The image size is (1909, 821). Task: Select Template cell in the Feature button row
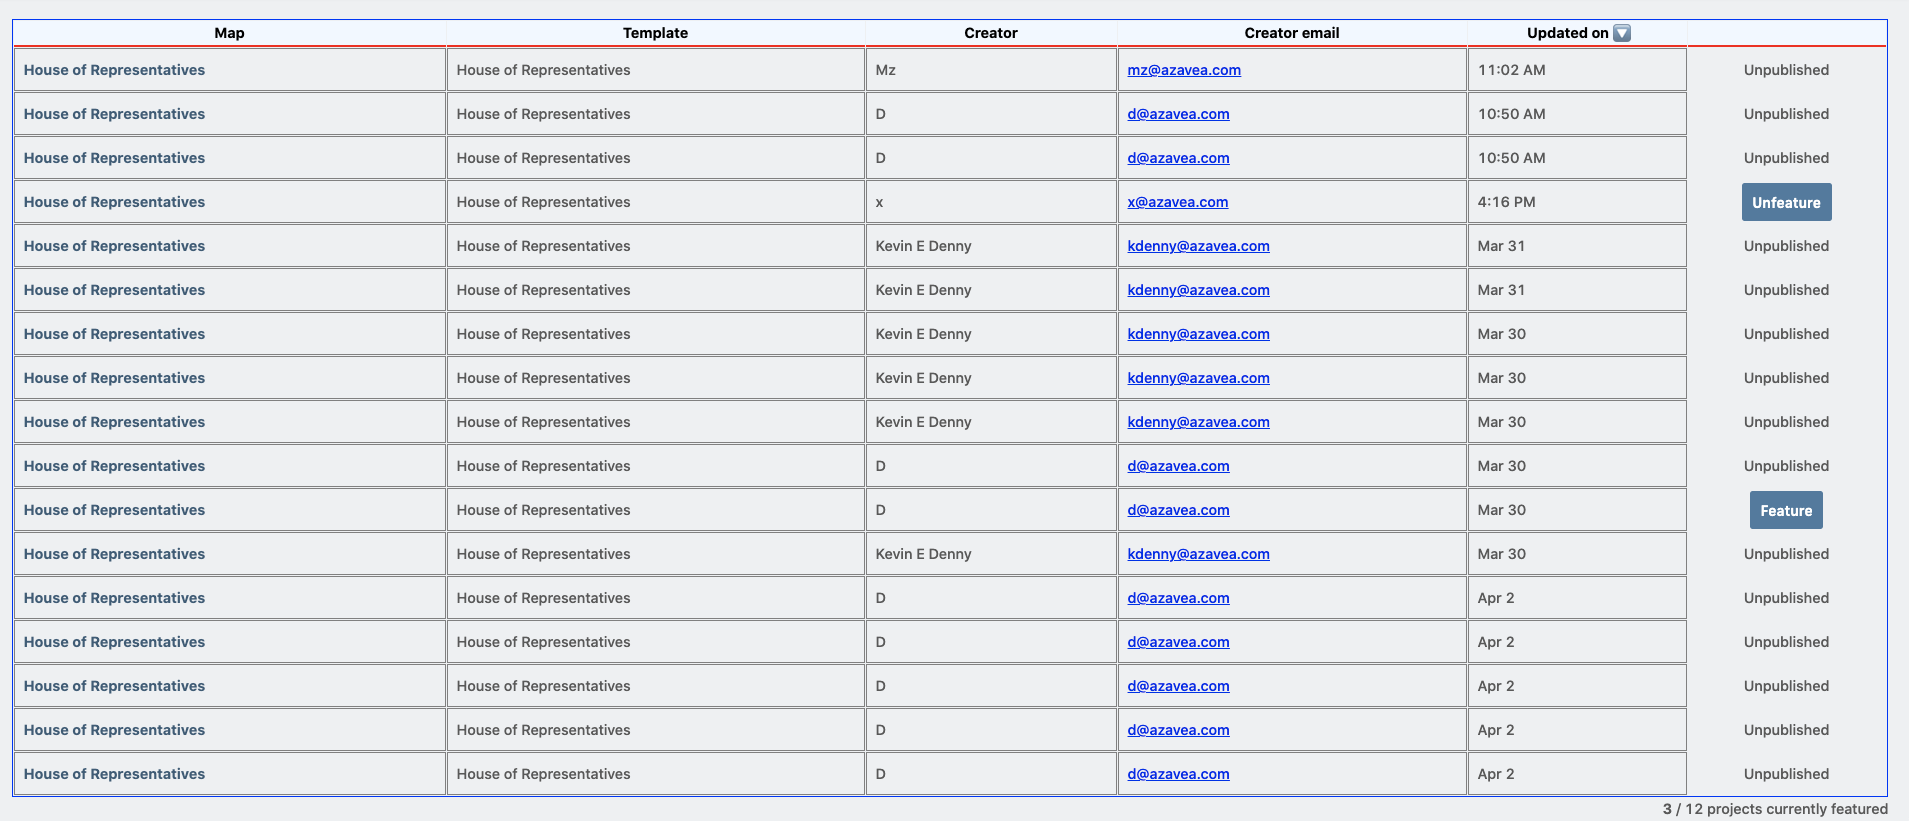pyautogui.click(x=655, y=510)
